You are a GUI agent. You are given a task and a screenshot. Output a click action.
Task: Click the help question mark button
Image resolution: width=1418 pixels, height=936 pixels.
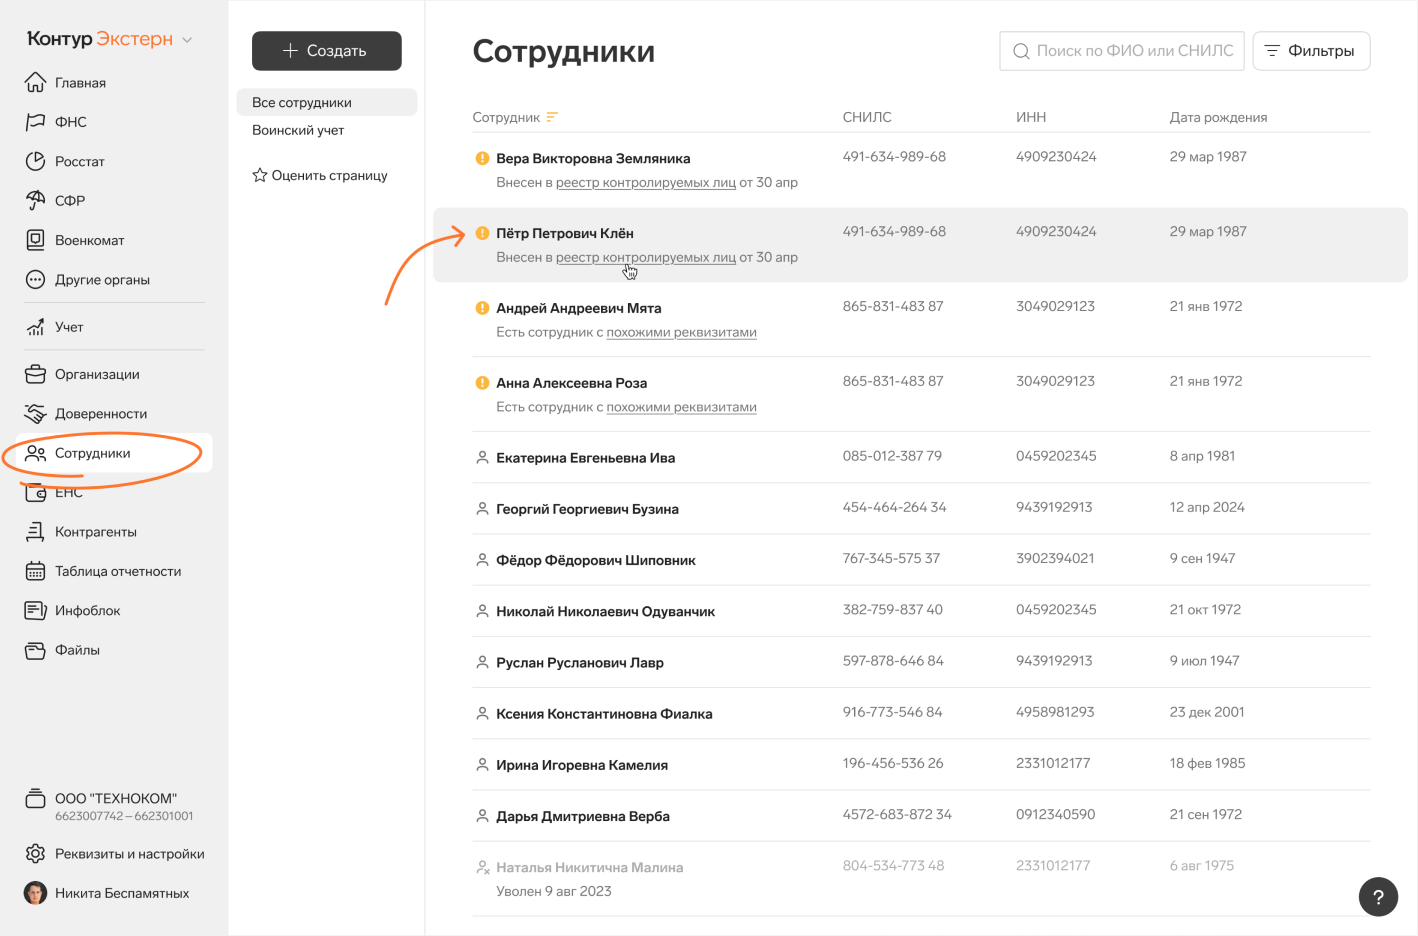(1377, 896)
